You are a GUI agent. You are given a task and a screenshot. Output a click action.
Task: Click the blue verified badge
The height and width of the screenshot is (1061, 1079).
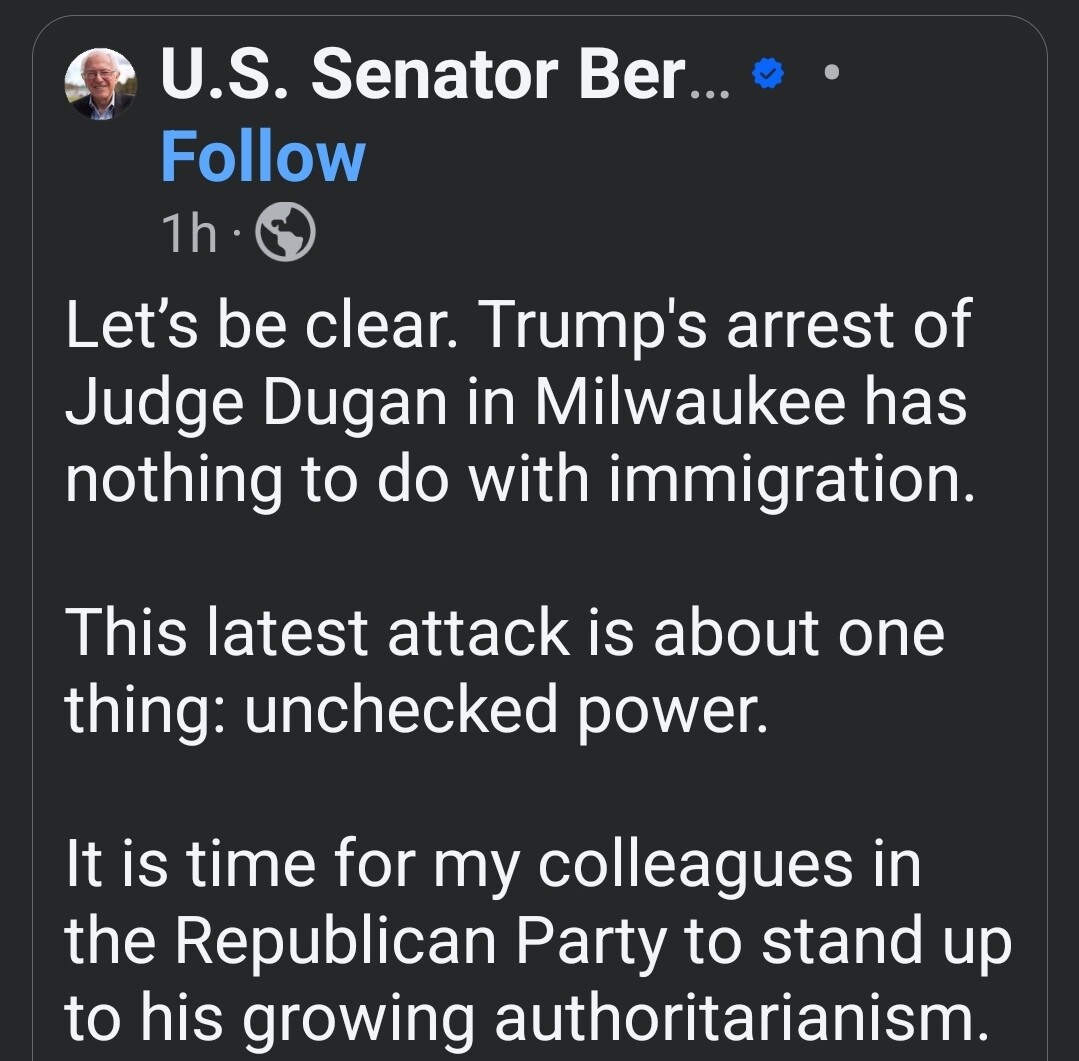768,74
